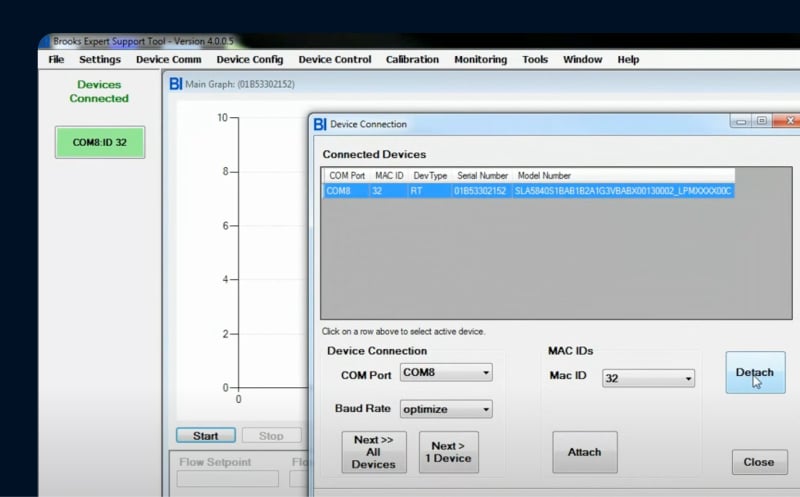Open the Device Config menu
The image size is (800, 497).
(249, 59)
